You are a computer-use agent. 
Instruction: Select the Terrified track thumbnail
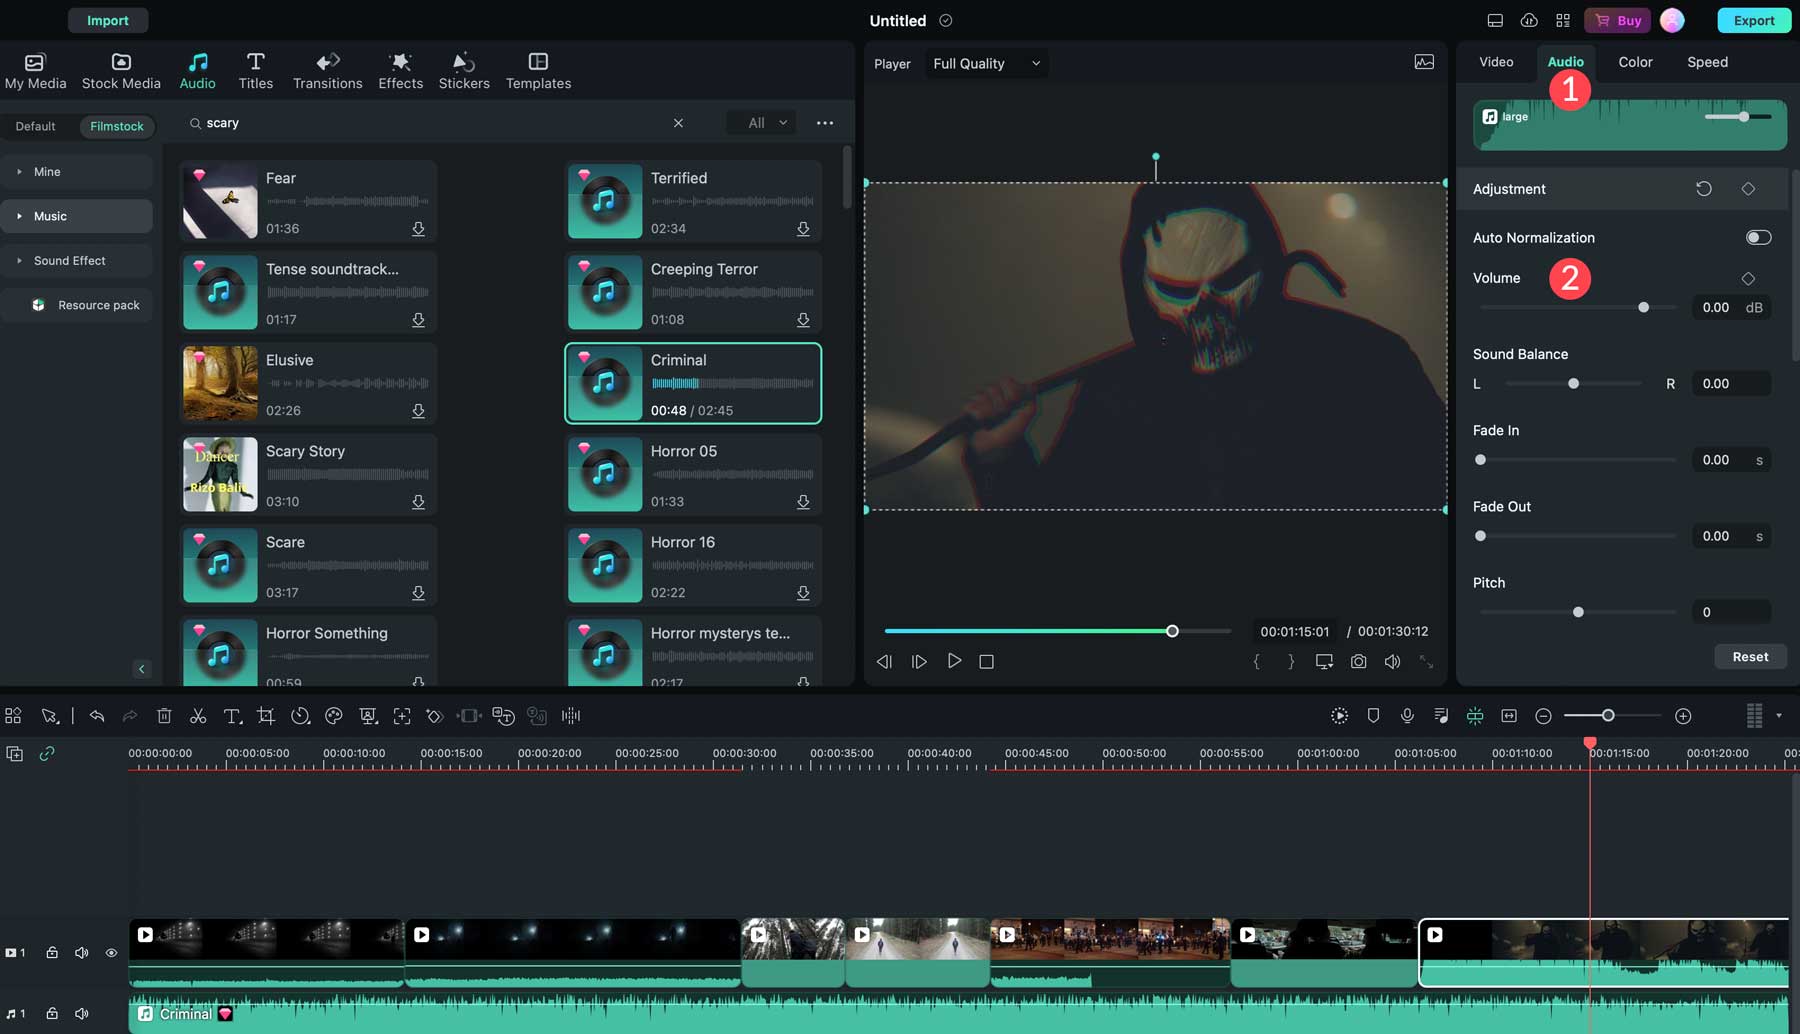tap(604, 200)
